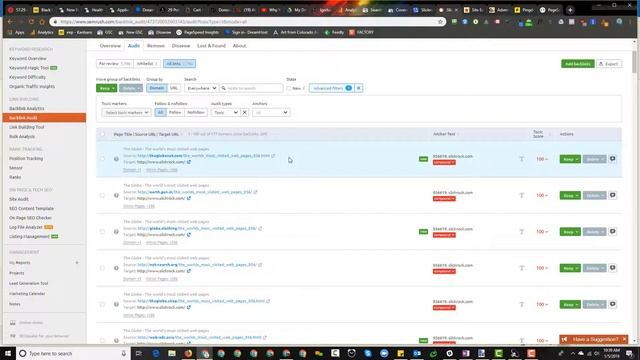
Task: Open Delete dropdown in second backlink row
Action: coord(594,195)
